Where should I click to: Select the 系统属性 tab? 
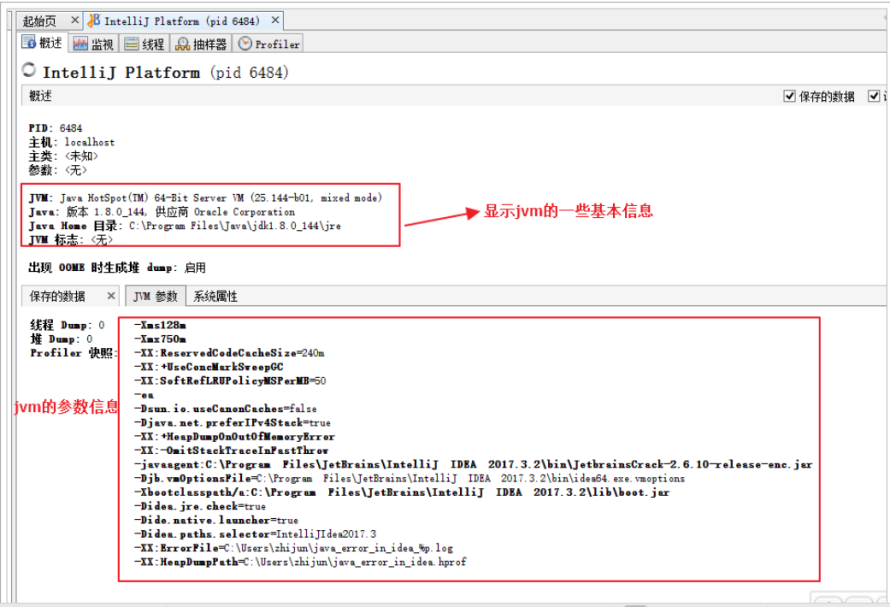tap(216, 296)
